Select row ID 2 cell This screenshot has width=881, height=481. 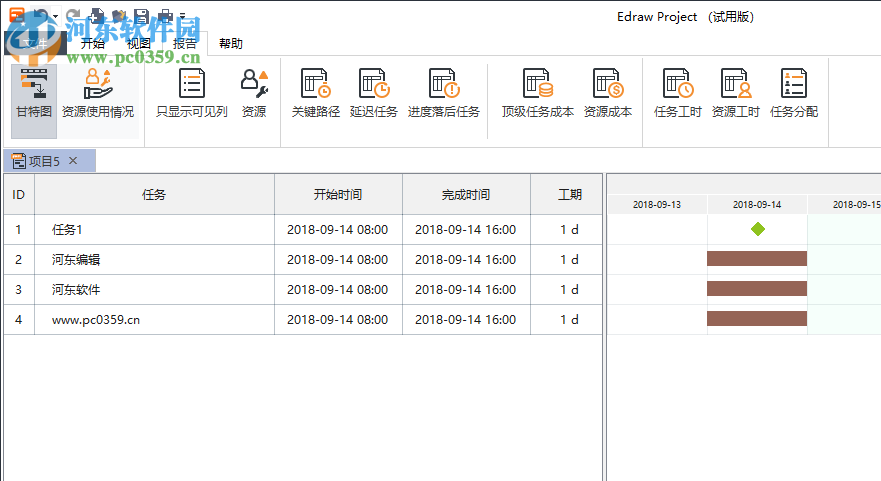(19, 260)
